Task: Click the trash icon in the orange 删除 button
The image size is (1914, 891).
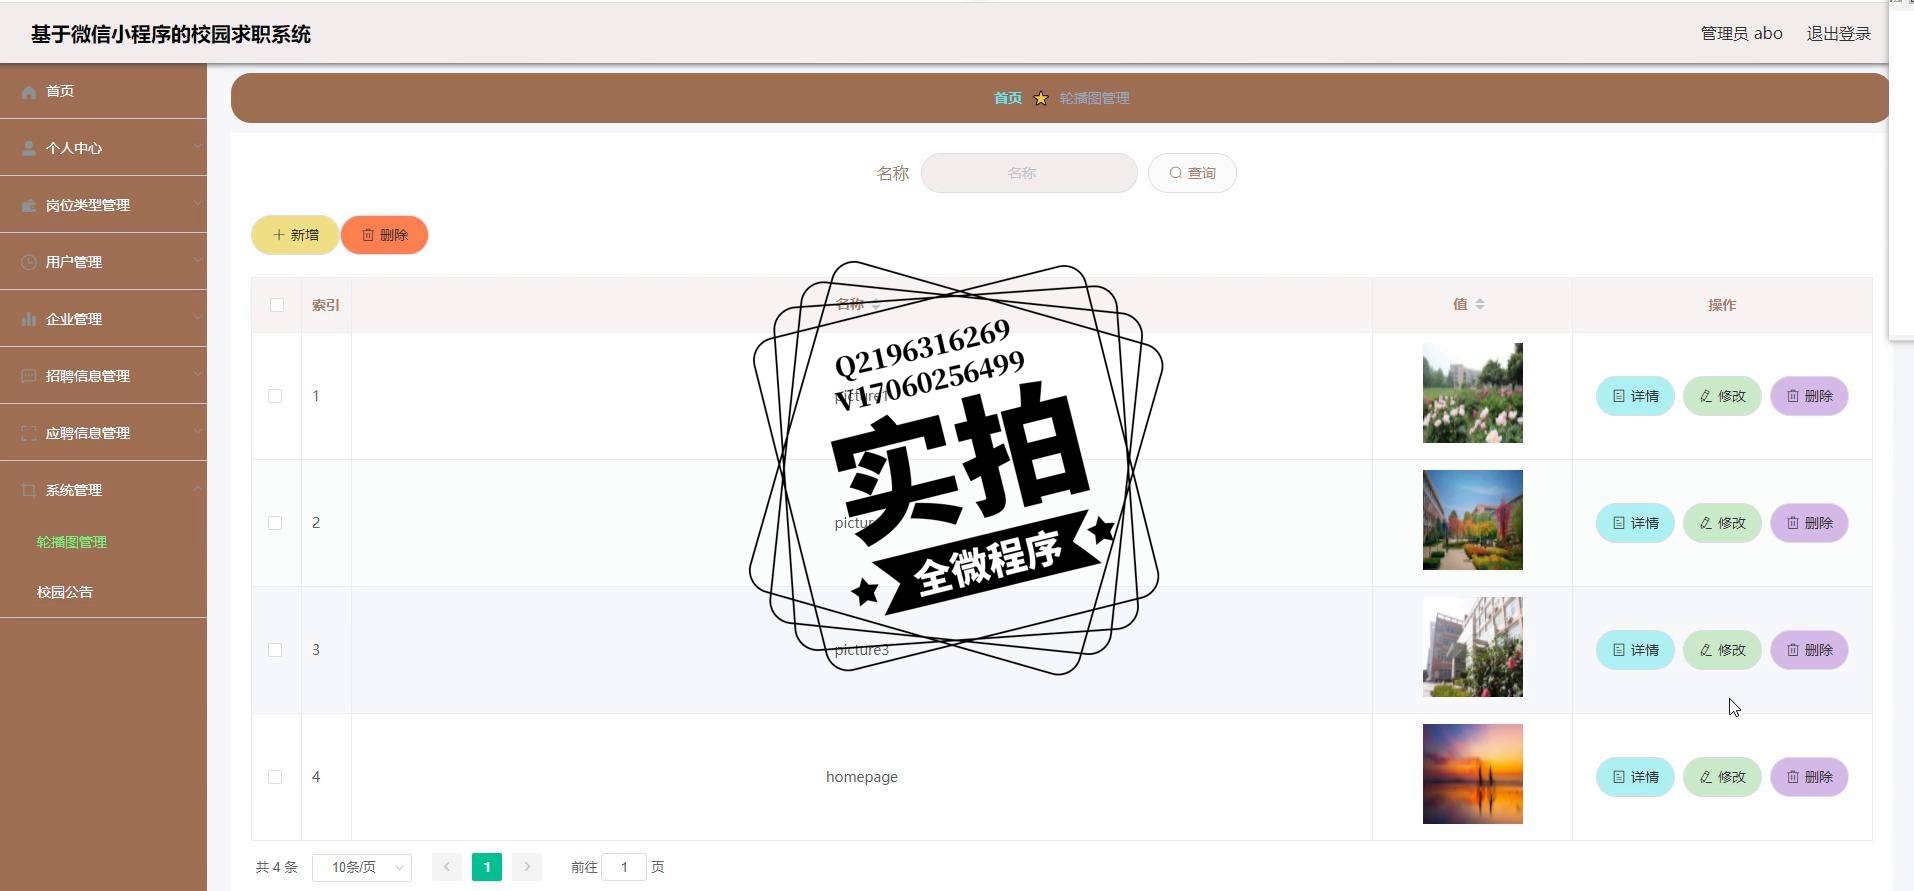Action: point(368,235)
